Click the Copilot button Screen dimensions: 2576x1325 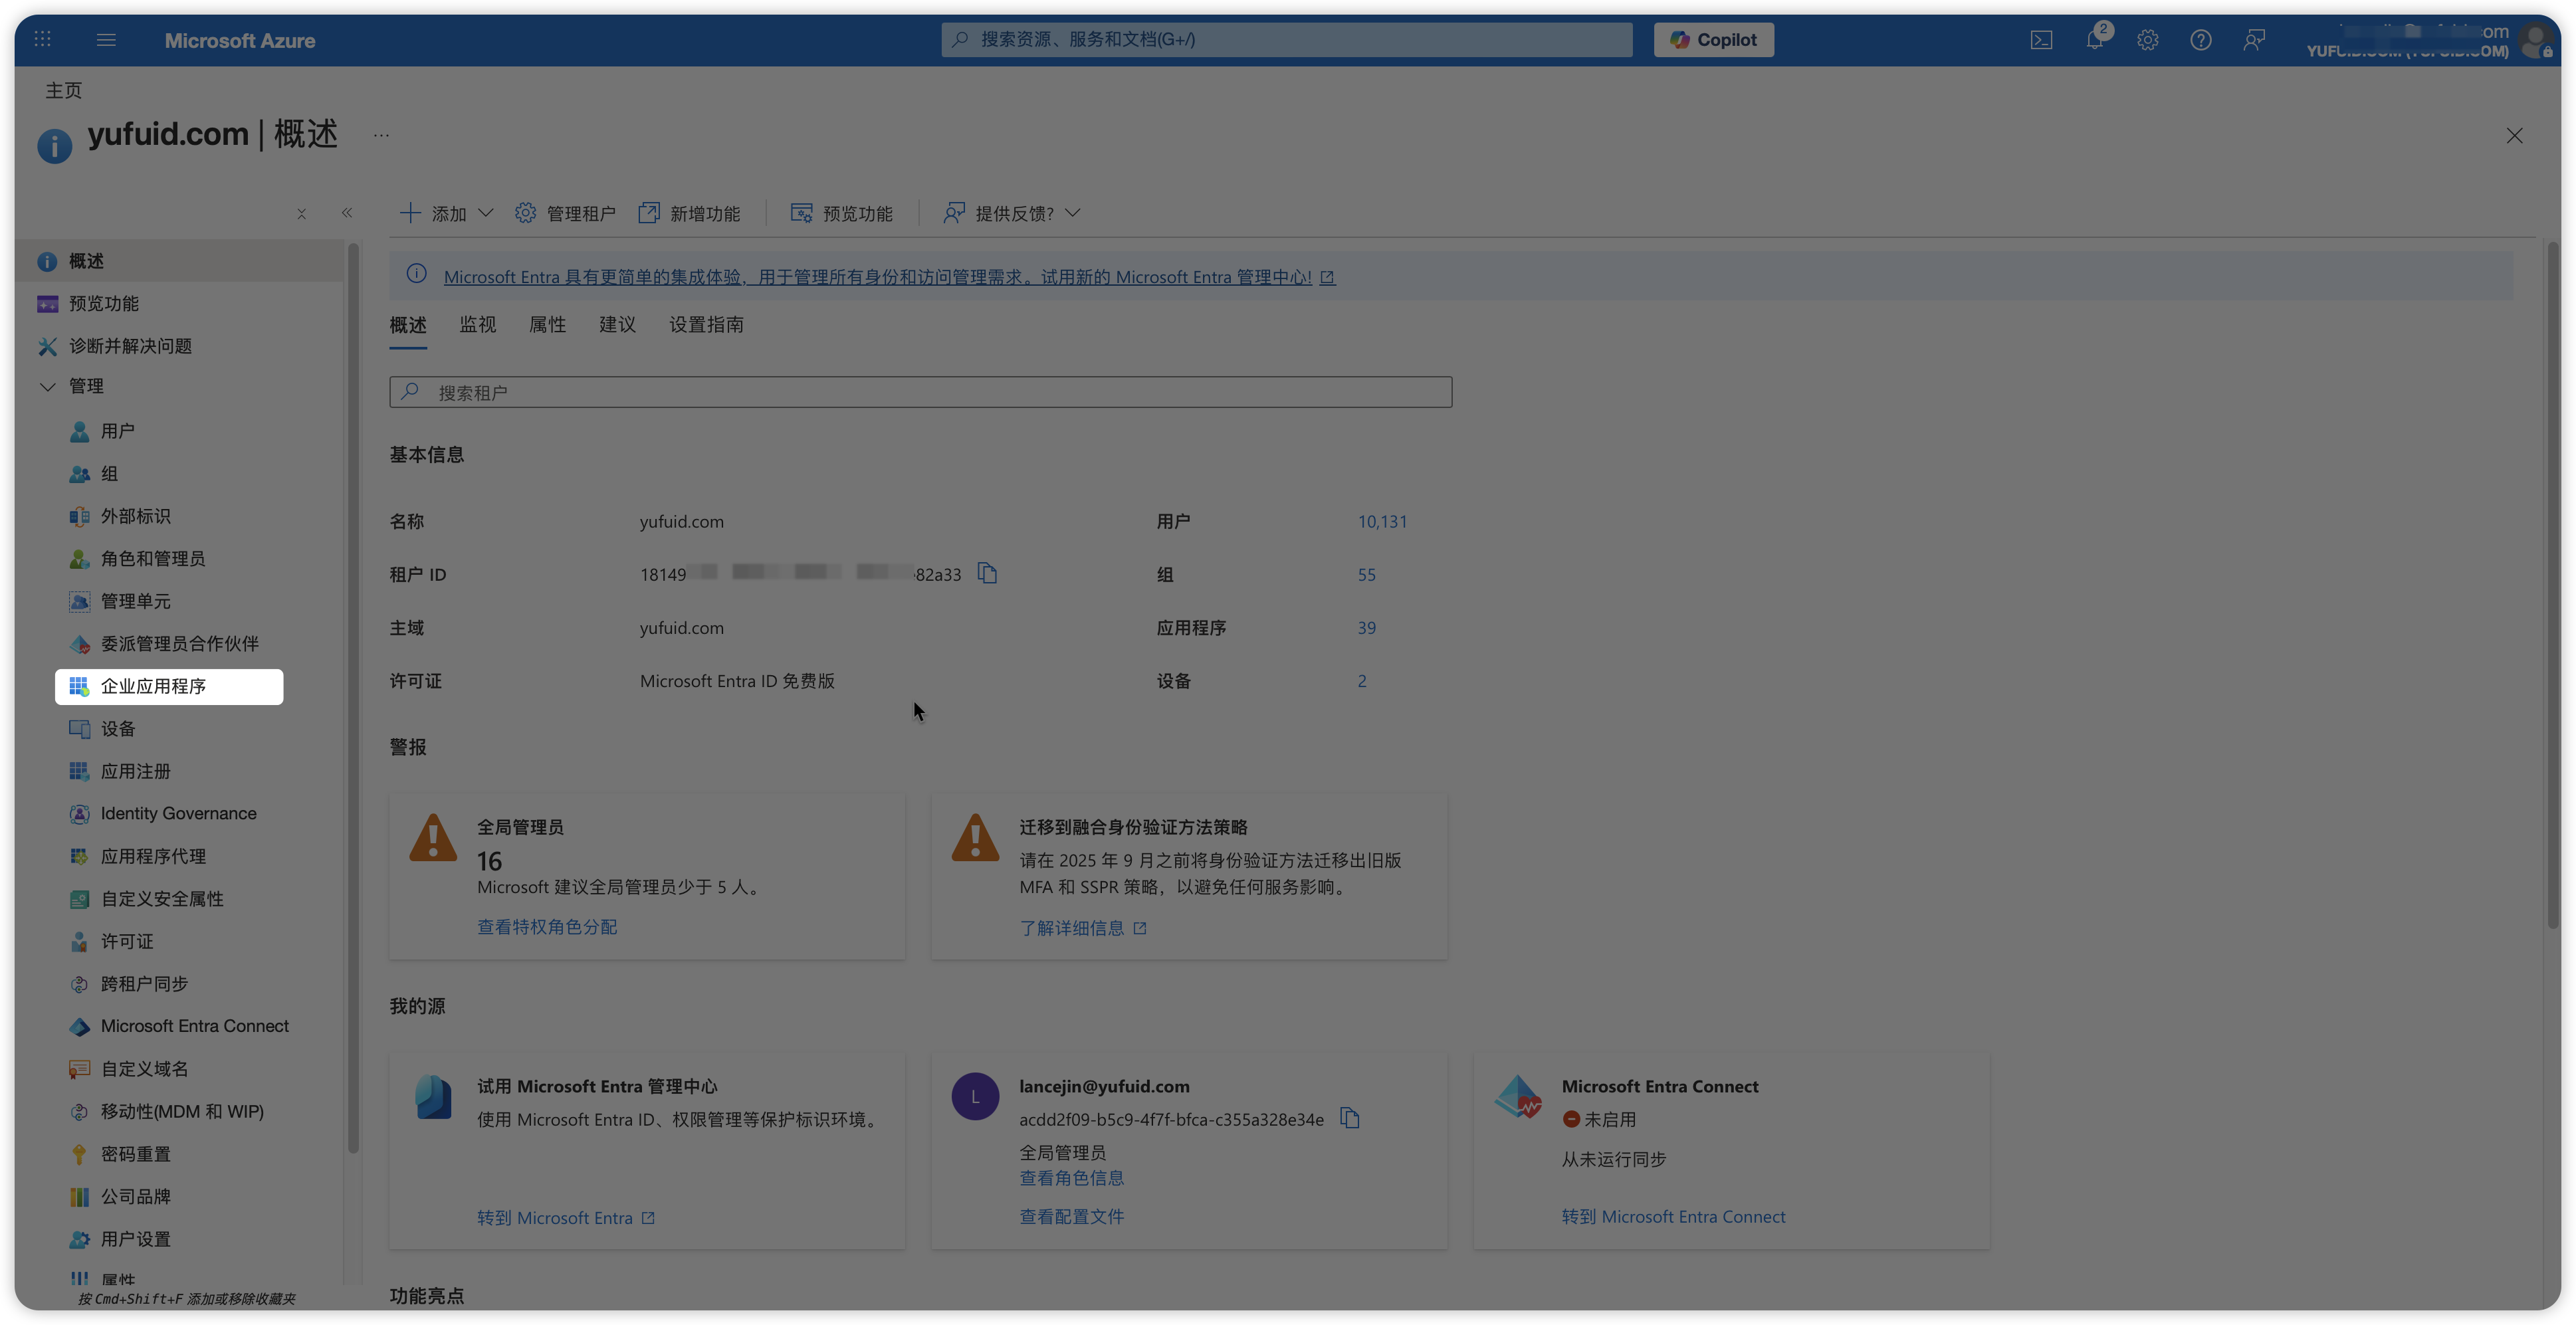(1713, 40)
